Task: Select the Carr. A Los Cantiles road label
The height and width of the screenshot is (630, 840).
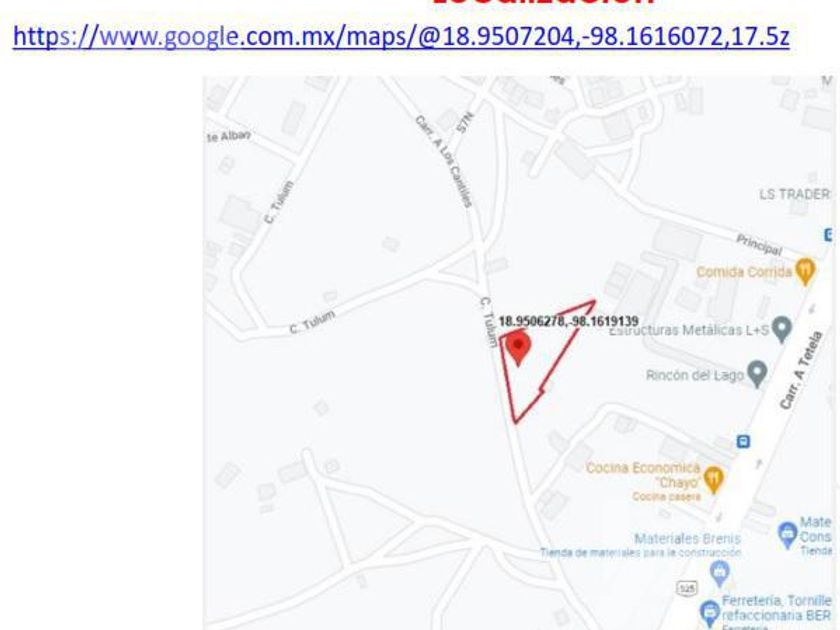Action: [x=444, y=161]
